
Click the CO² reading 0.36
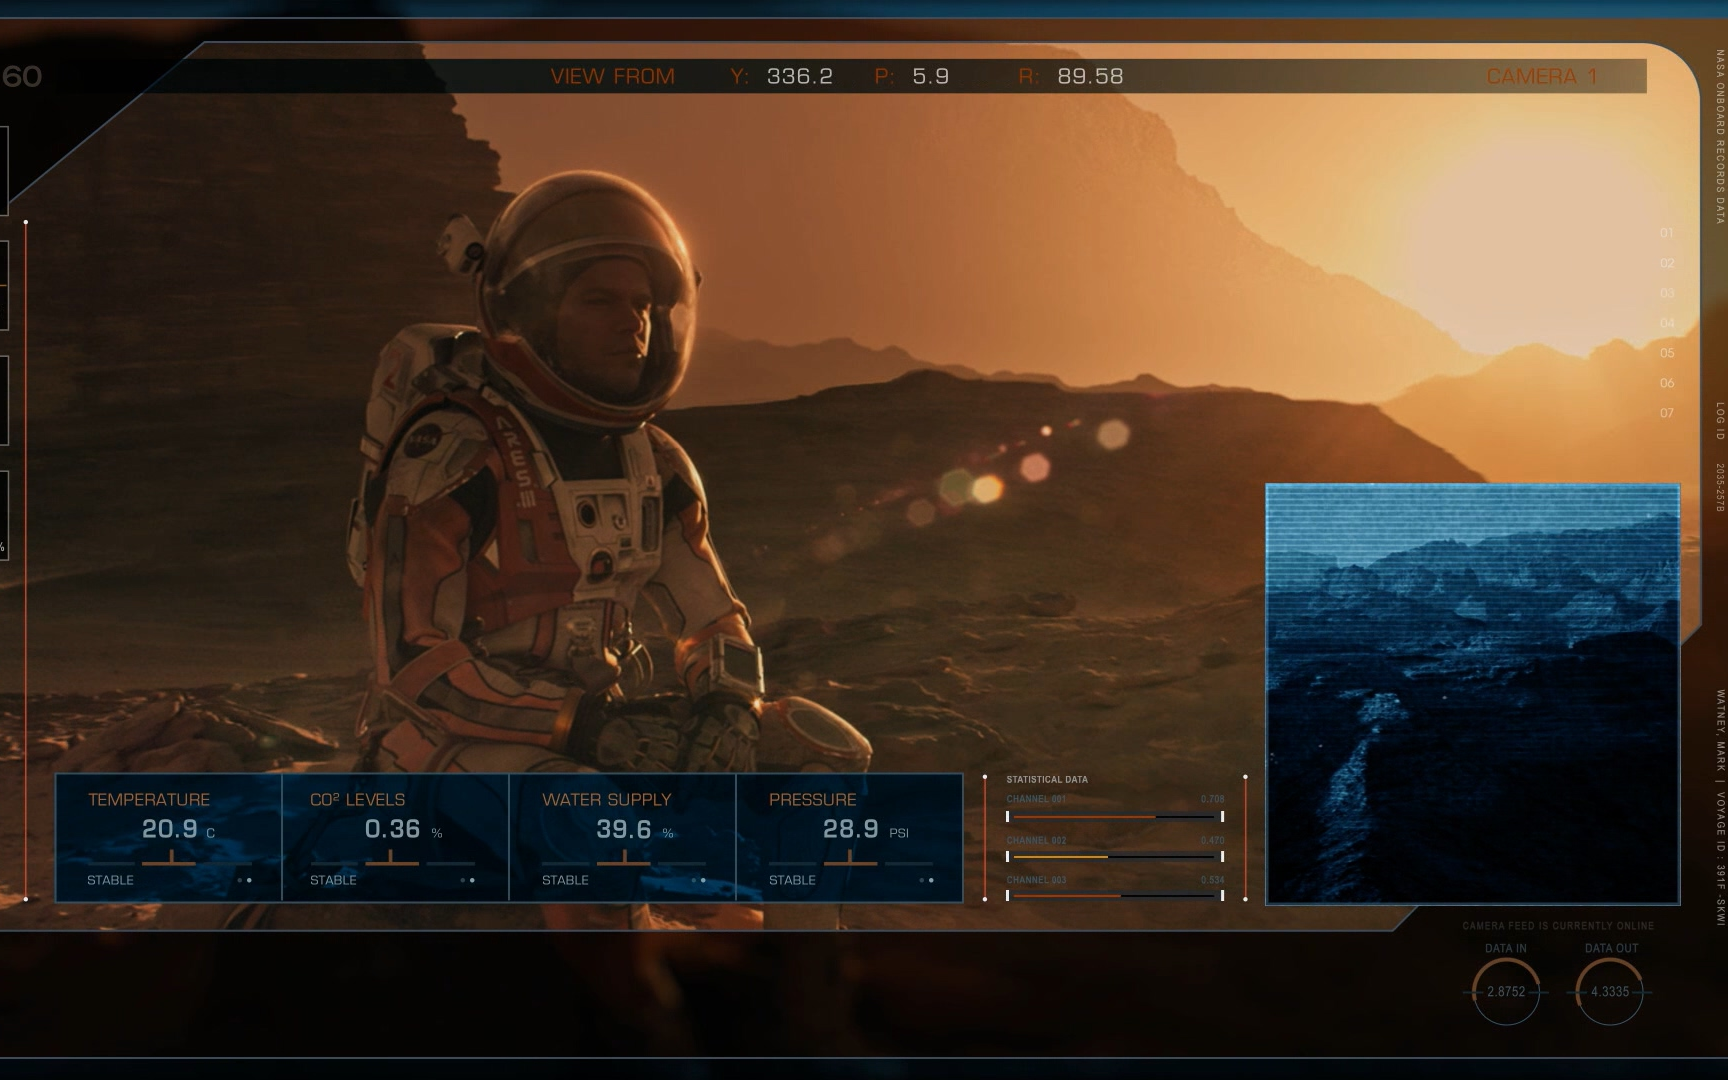392,829
